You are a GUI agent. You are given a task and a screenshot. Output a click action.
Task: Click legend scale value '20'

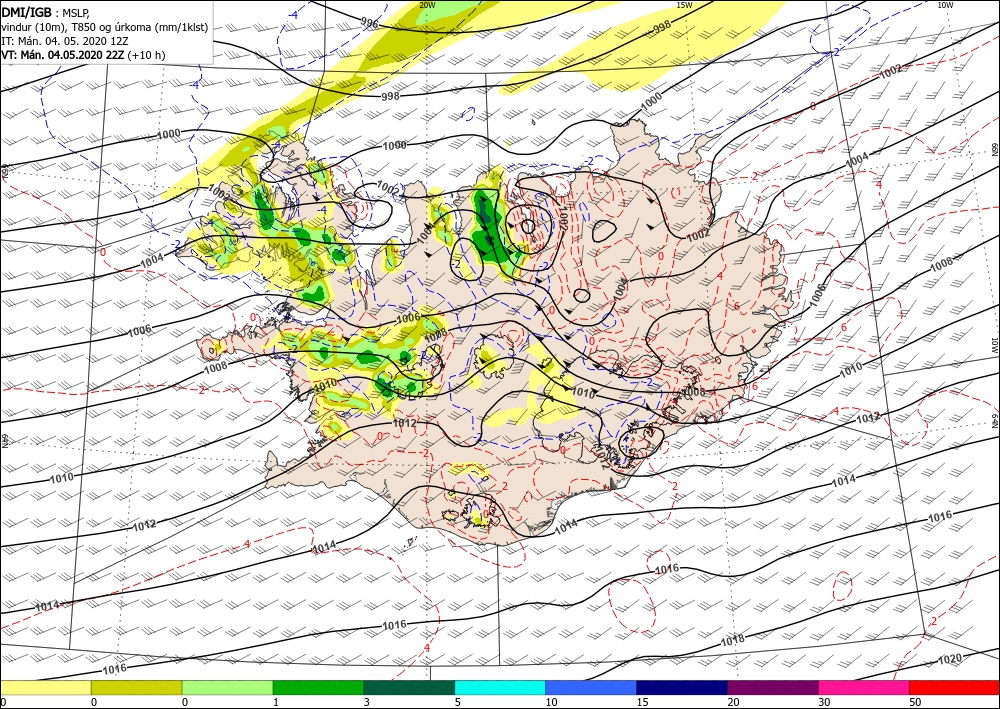tap(733, 703)
